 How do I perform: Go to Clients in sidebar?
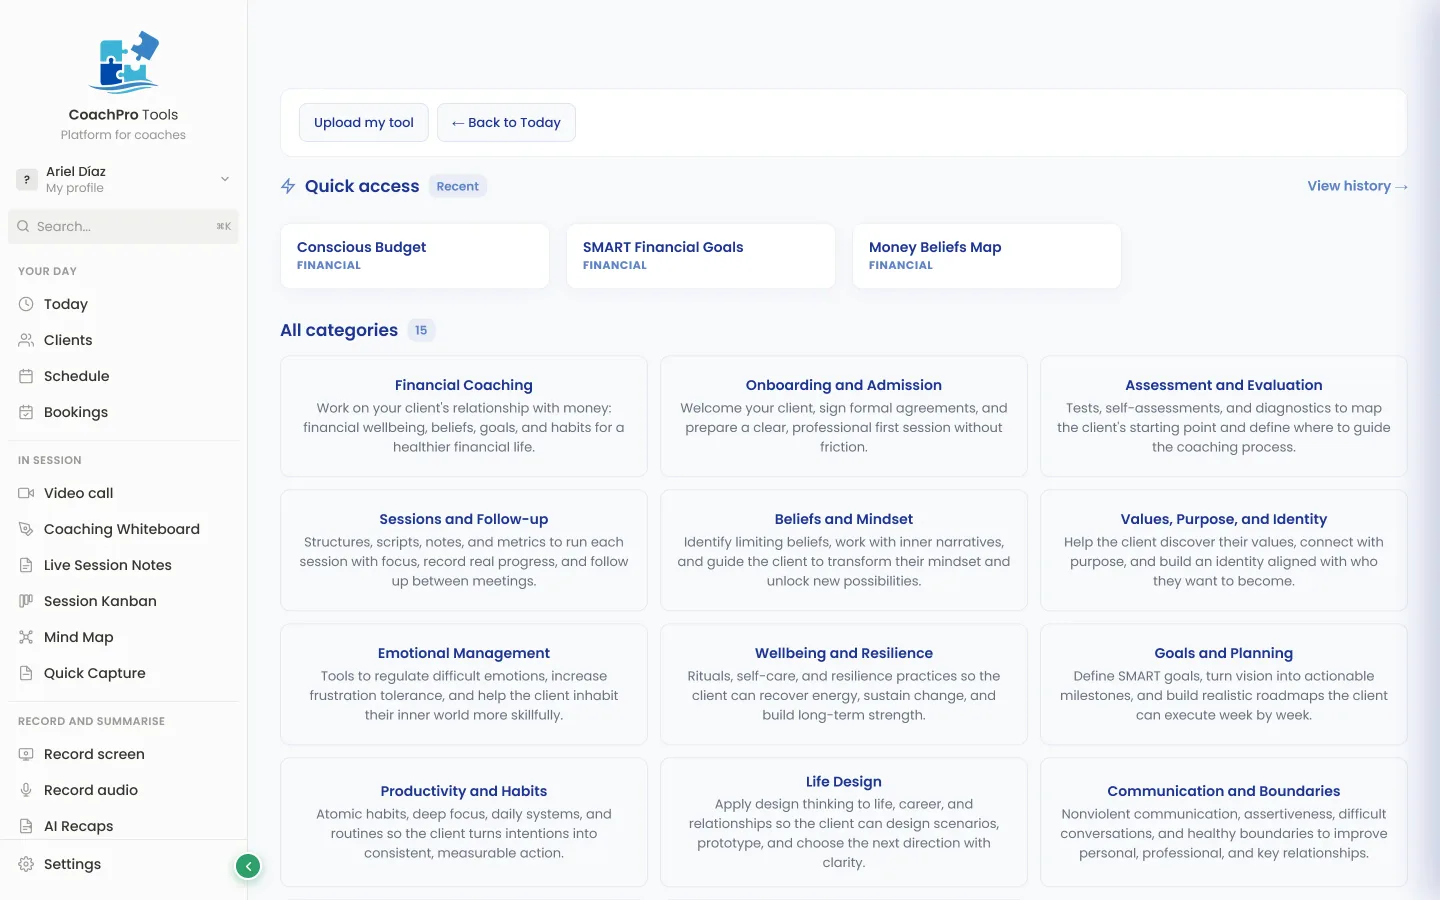123,340
